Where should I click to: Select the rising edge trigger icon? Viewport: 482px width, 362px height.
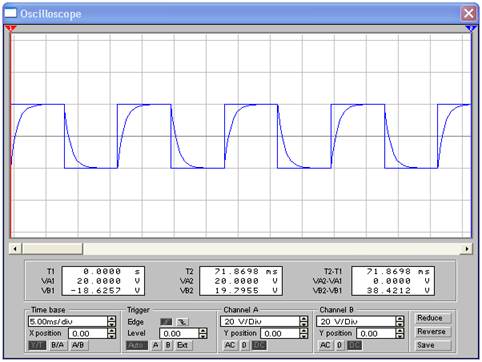coord(166,322)
